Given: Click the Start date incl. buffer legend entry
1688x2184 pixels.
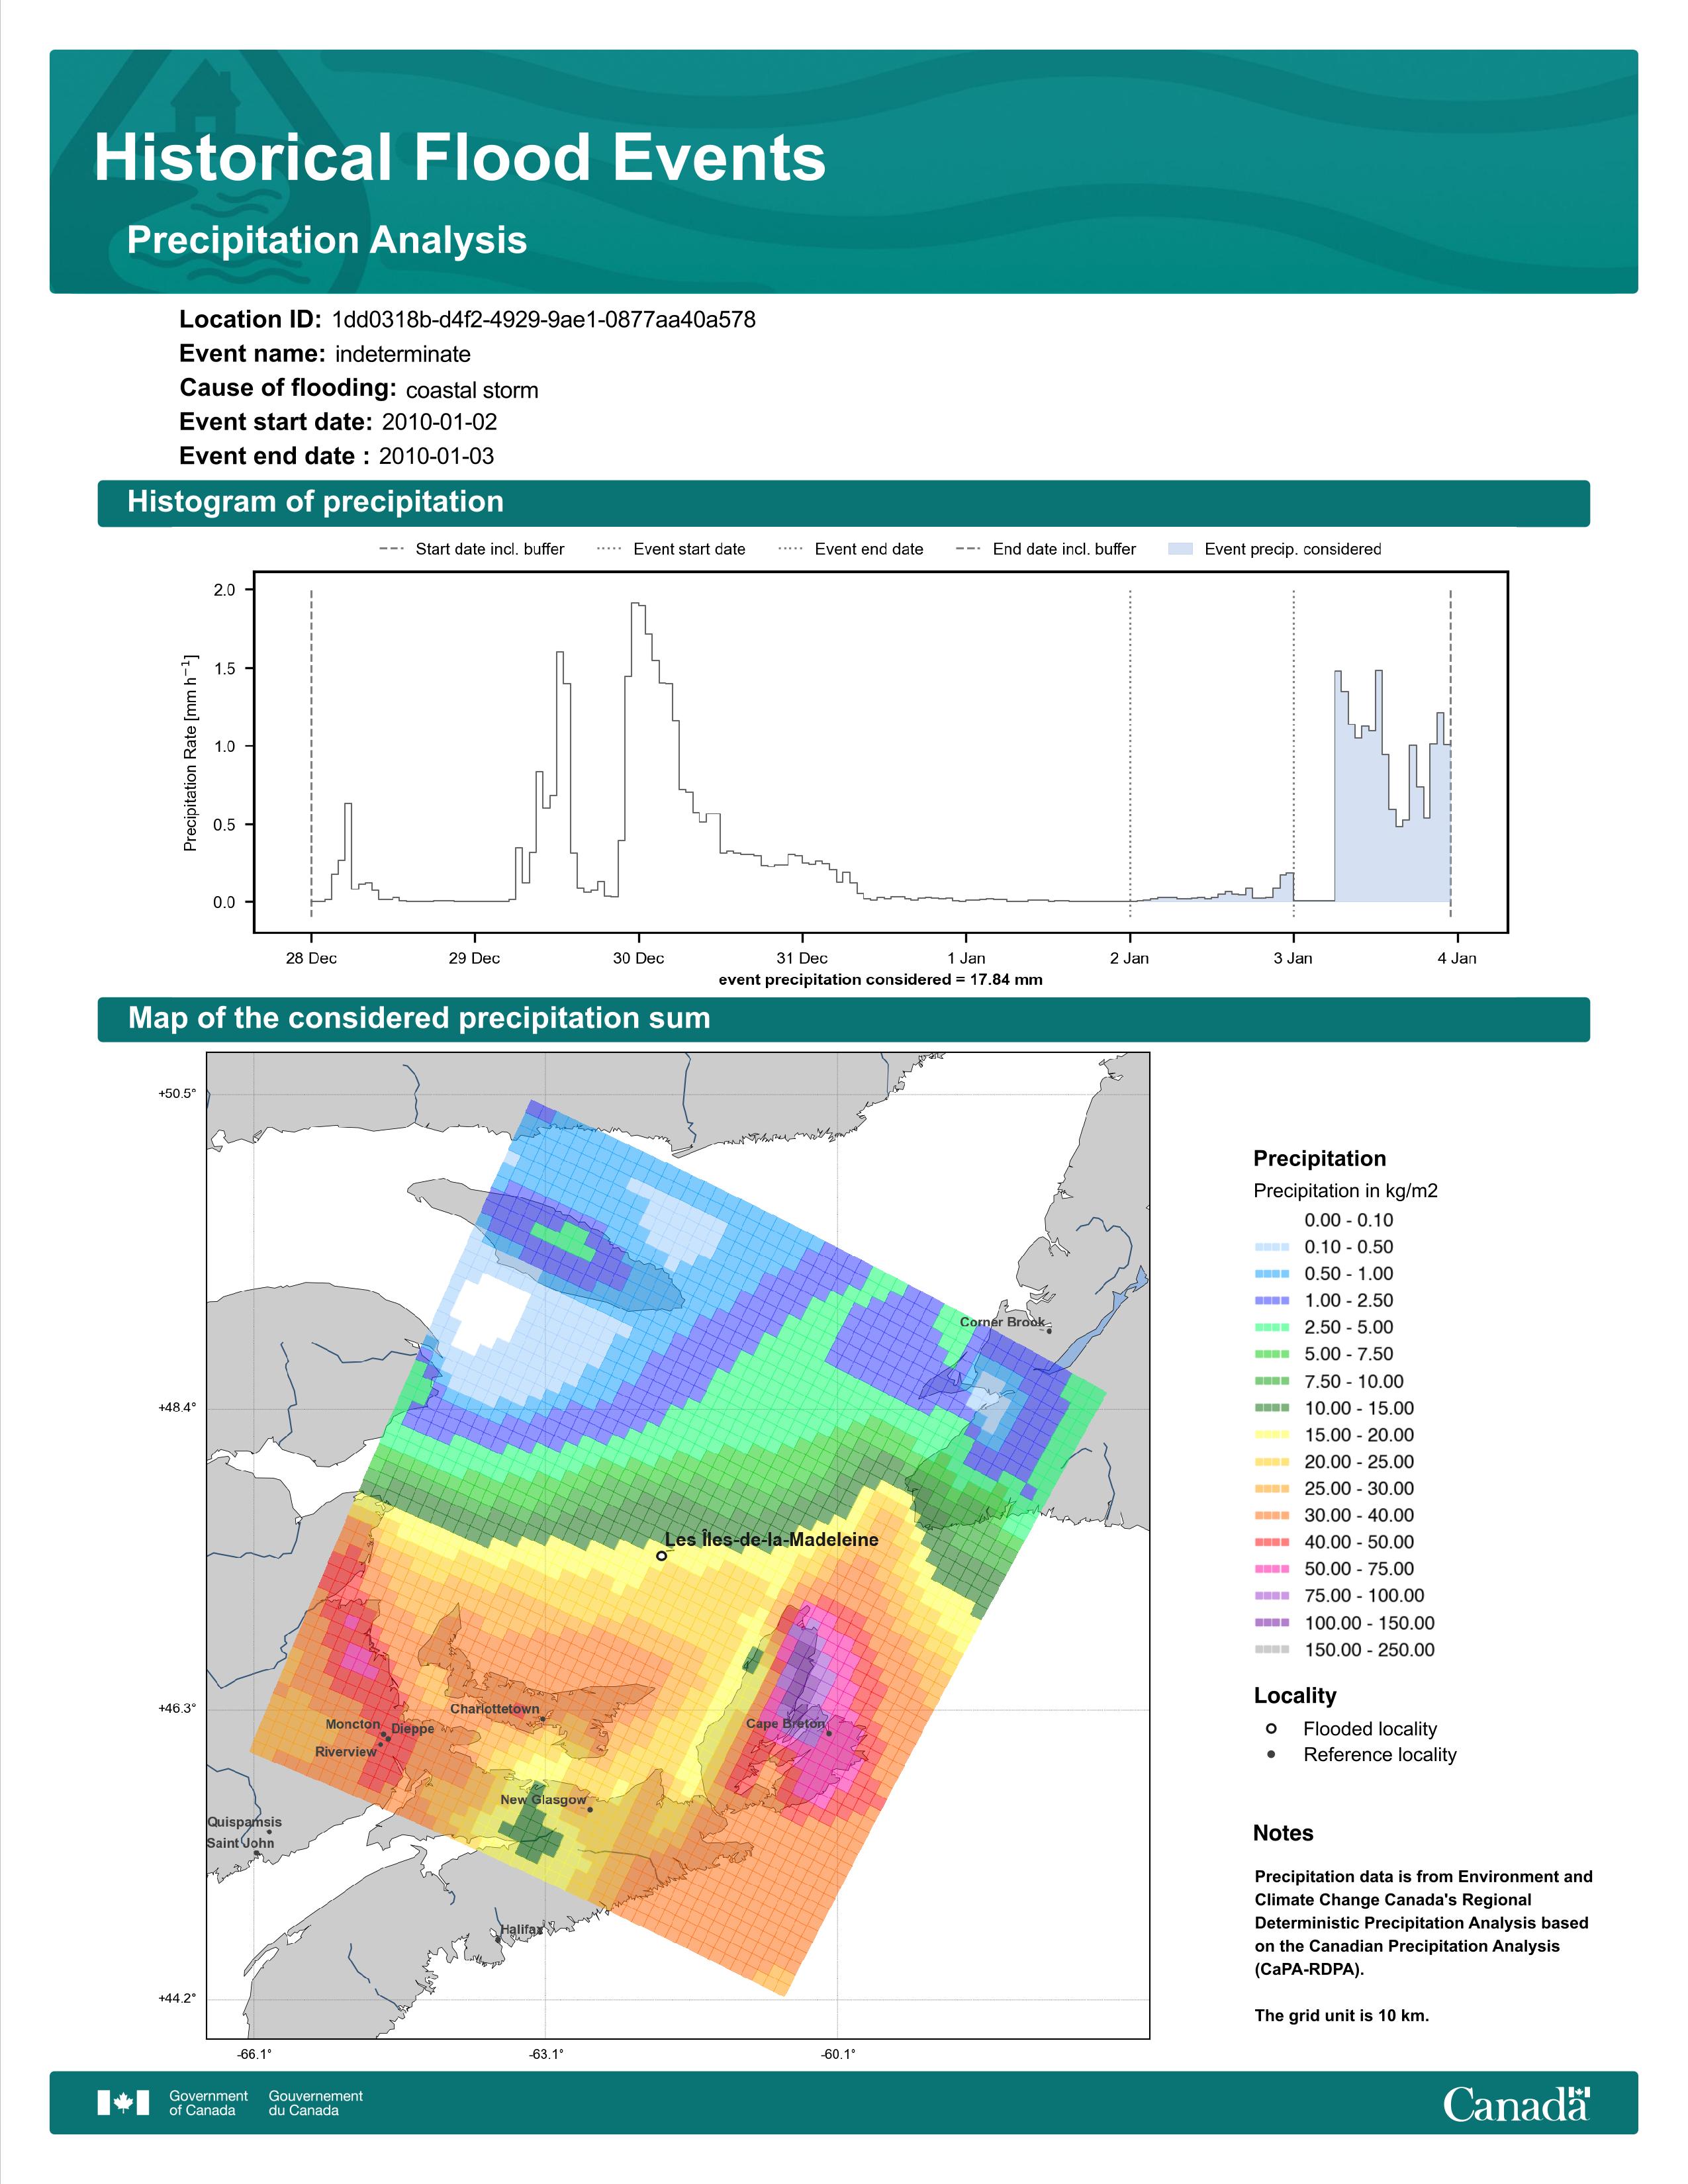Looking at the screenshot, I should [x=472, y=549].
